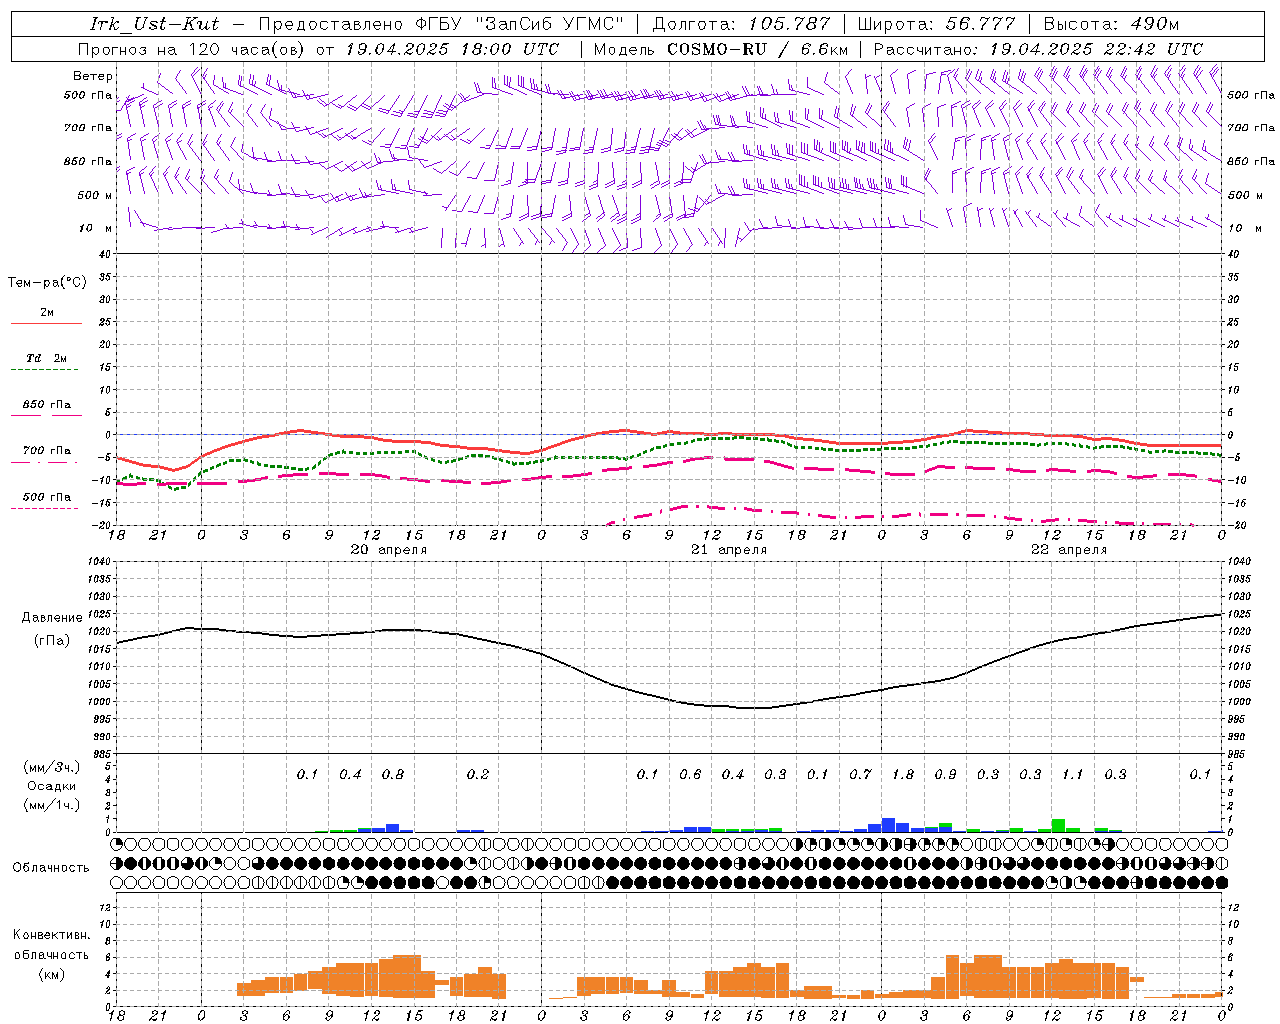Screen dimensions: 1280x1024
Task: Select the 2м temperature legend entry
Action: click(x=47, y=313)
